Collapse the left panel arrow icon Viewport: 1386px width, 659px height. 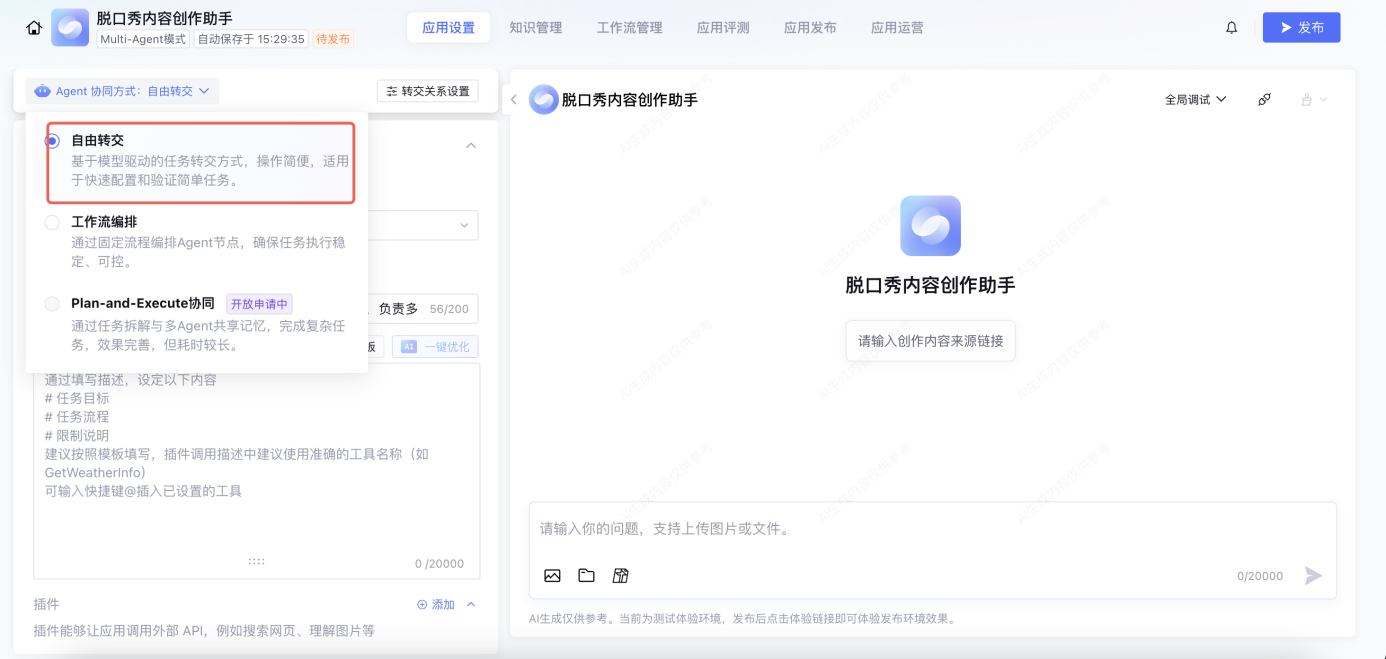pyautogui.click(x=514, y=99)
